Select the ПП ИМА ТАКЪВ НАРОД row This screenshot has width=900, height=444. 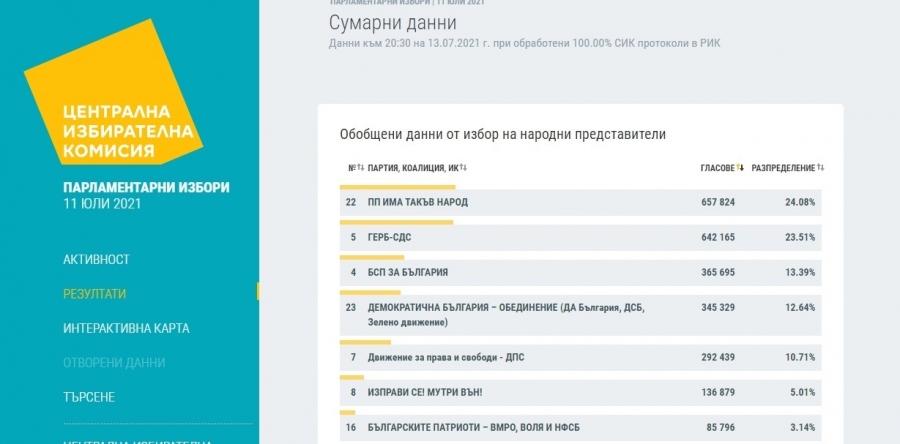point(580,202)
